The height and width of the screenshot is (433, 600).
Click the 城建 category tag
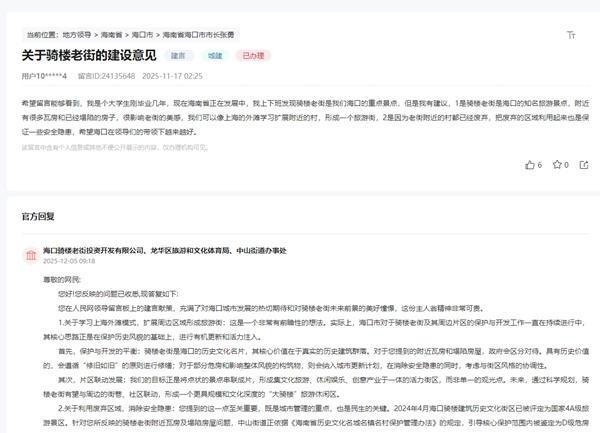pos(215,56)
